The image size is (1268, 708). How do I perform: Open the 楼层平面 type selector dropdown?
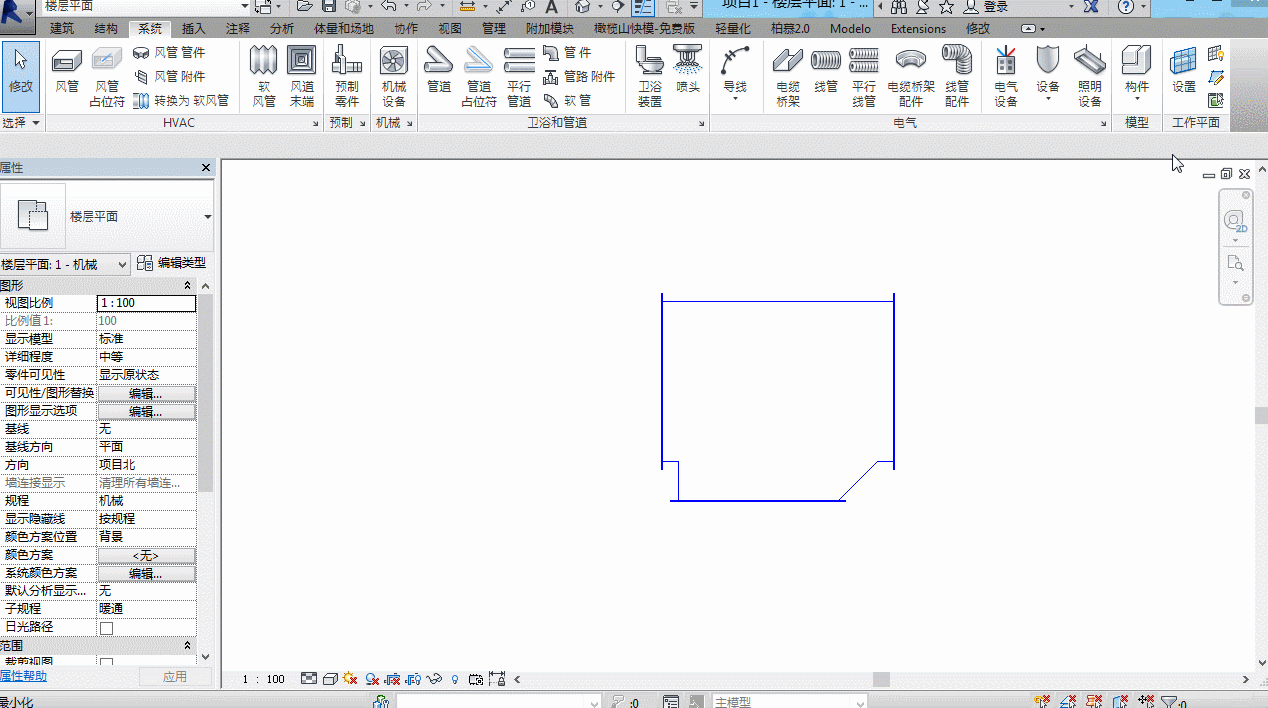[207, 217]
